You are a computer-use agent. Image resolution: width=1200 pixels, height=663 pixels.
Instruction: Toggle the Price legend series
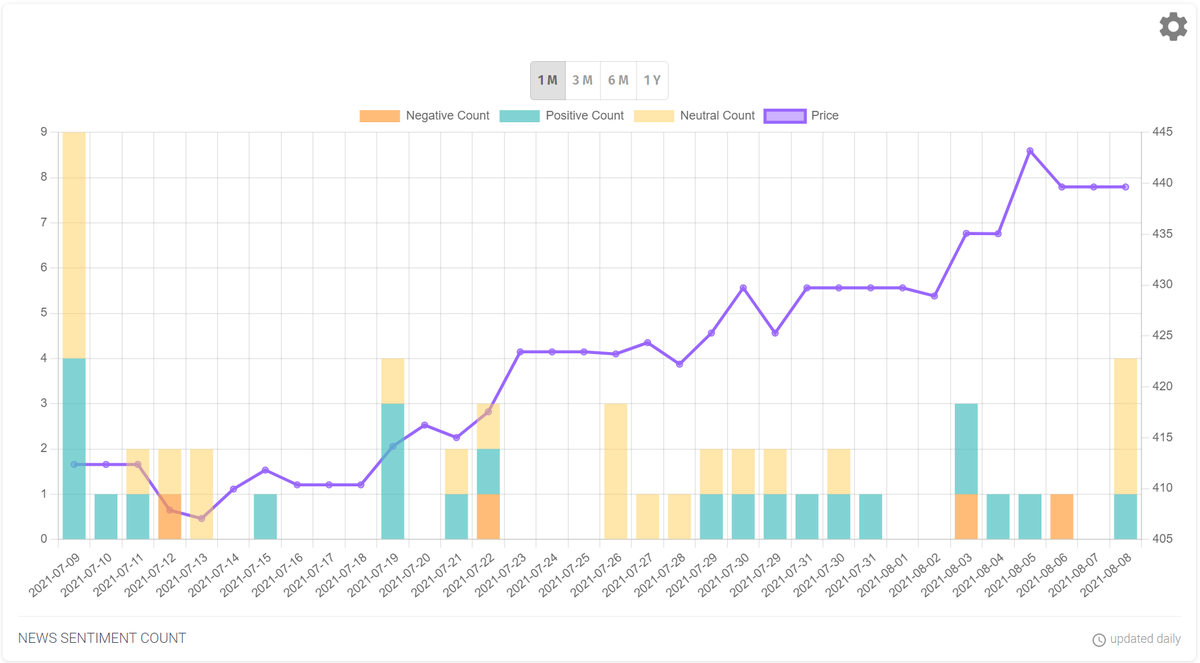[x=802, y=116]
